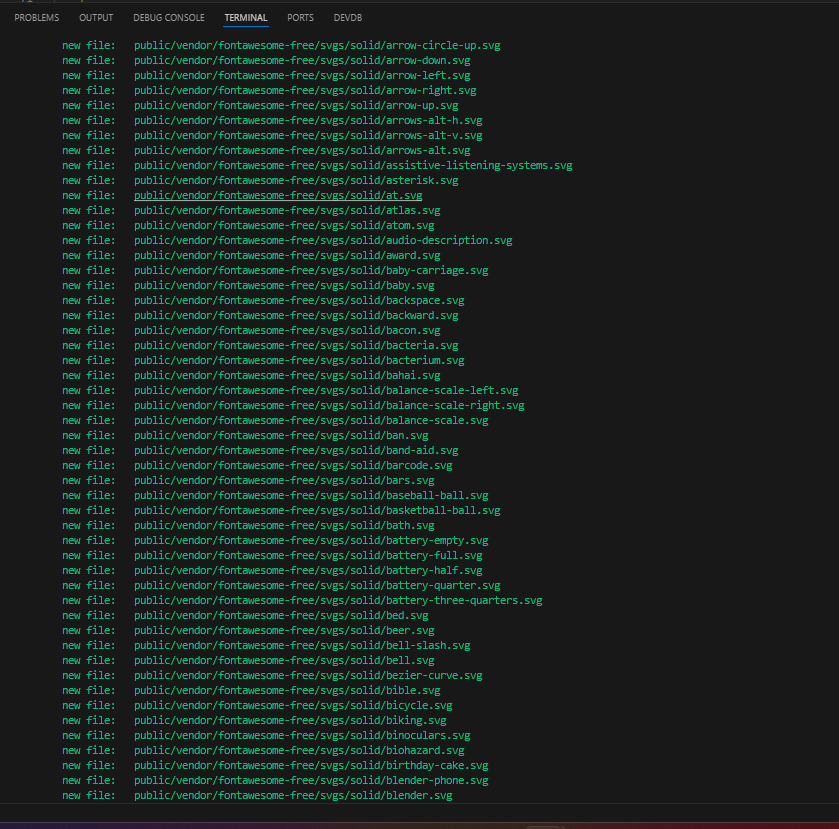This screenshot has width=839, height=829.
Task: Open the underlined at.svg file path
Action: [278, 196]
